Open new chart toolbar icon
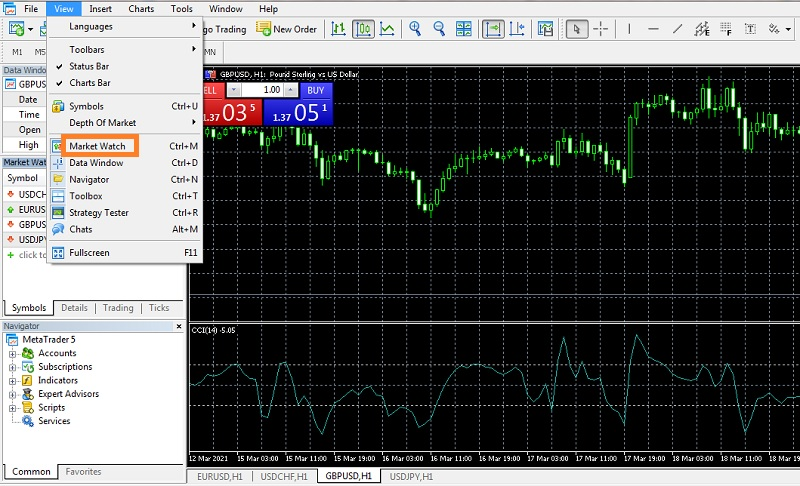Image resolution: width=800 pixels, height=486 pixels. tap(16, 29)
